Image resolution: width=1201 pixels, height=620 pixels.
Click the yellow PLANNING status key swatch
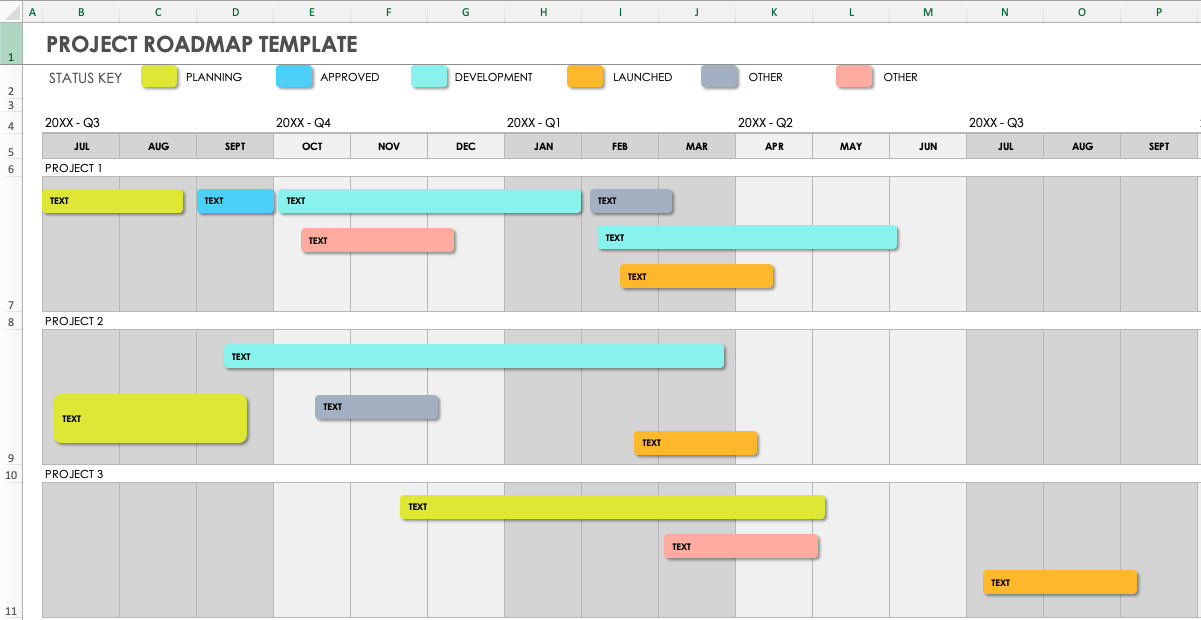[159, 76]
